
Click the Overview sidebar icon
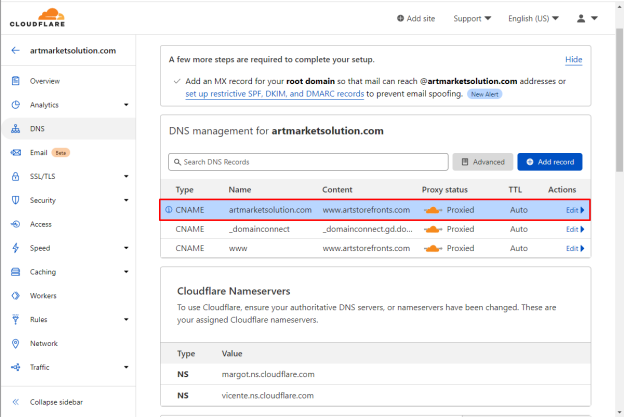tap(16, 81)
